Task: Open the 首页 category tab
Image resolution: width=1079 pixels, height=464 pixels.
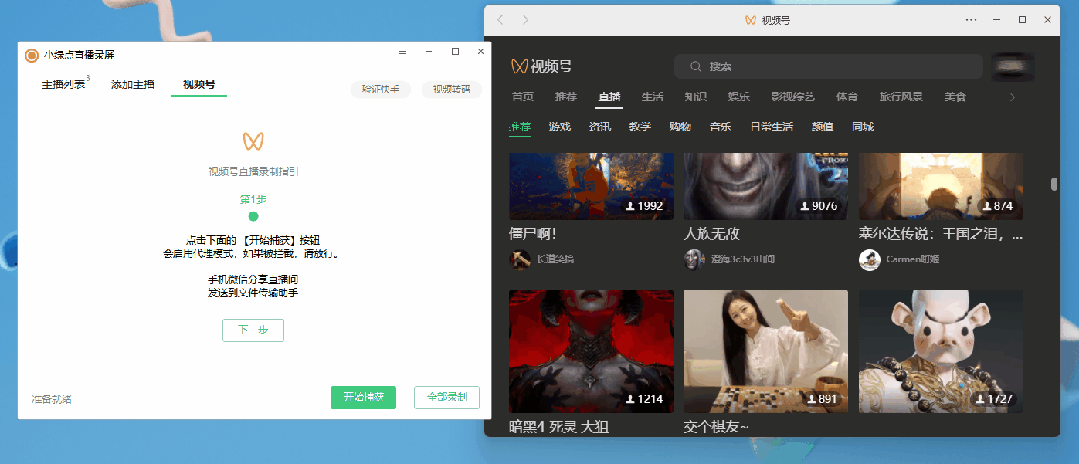Action: click(x=523, y=97)
